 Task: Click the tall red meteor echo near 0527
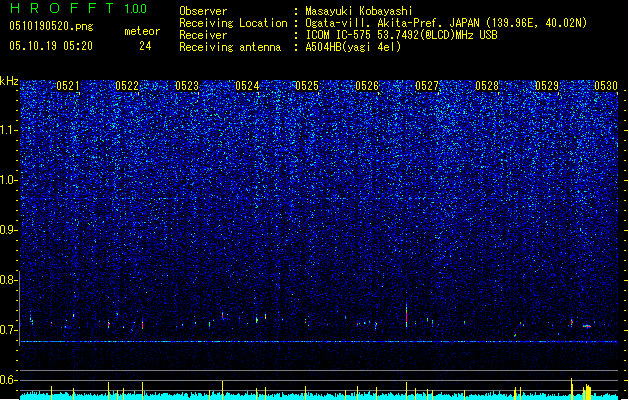[406, 315]
